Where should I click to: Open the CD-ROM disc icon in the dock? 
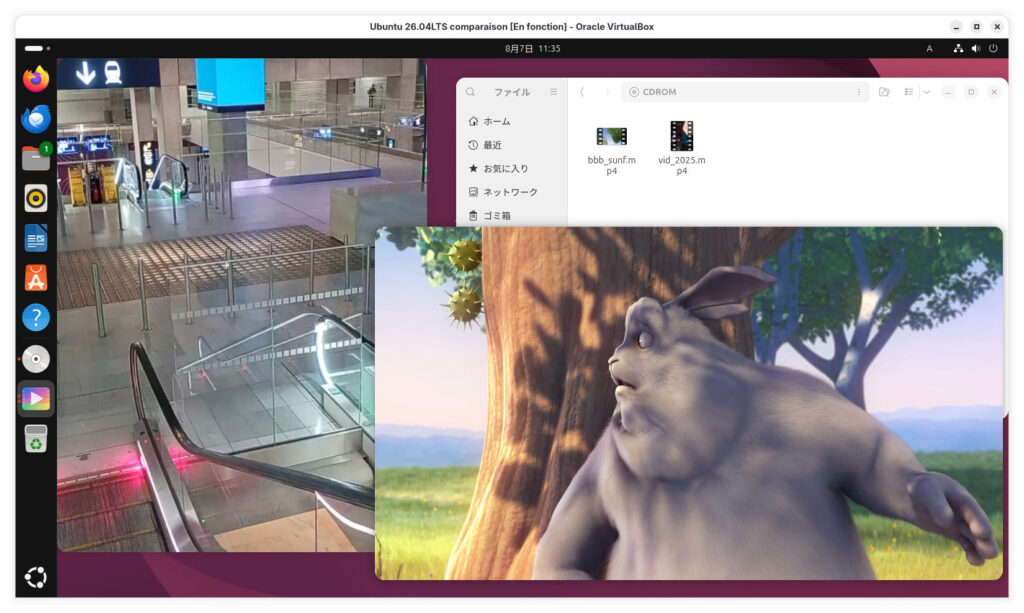coord(36,358)
